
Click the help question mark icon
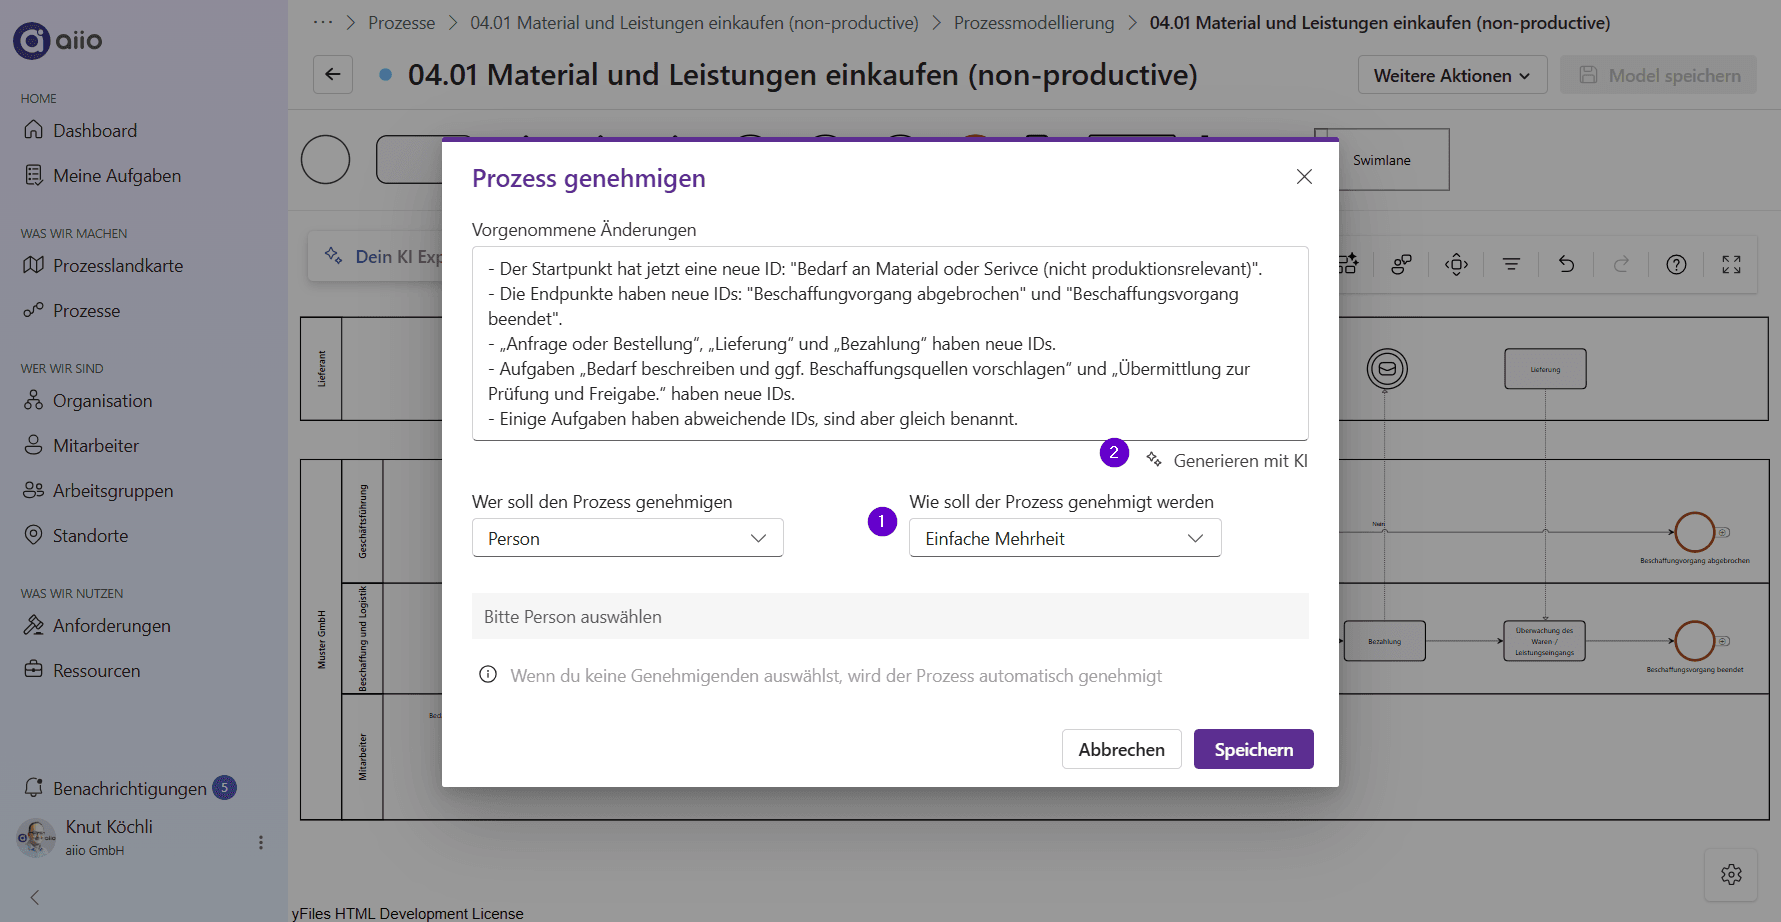[1677, 264]
